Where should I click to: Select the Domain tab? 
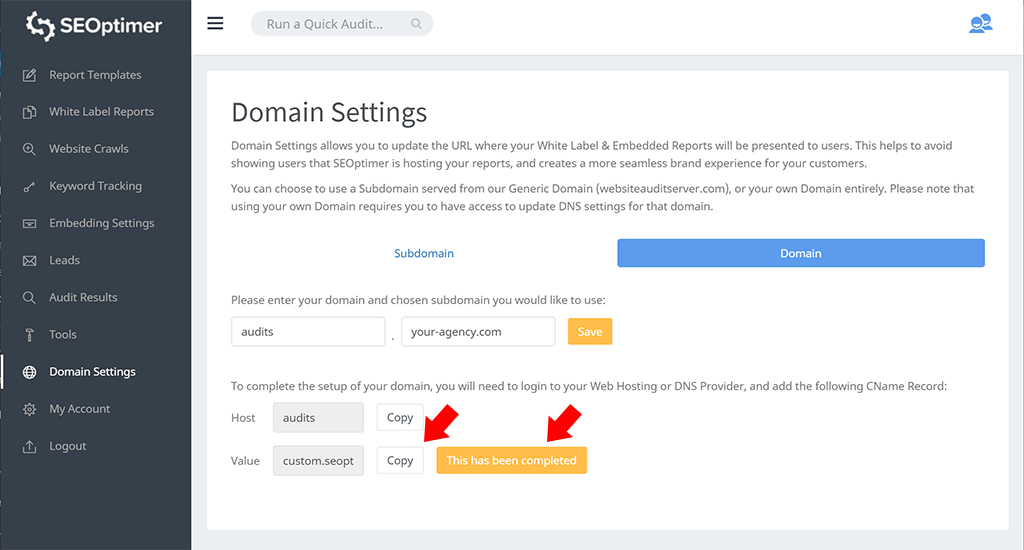[800, 253]
